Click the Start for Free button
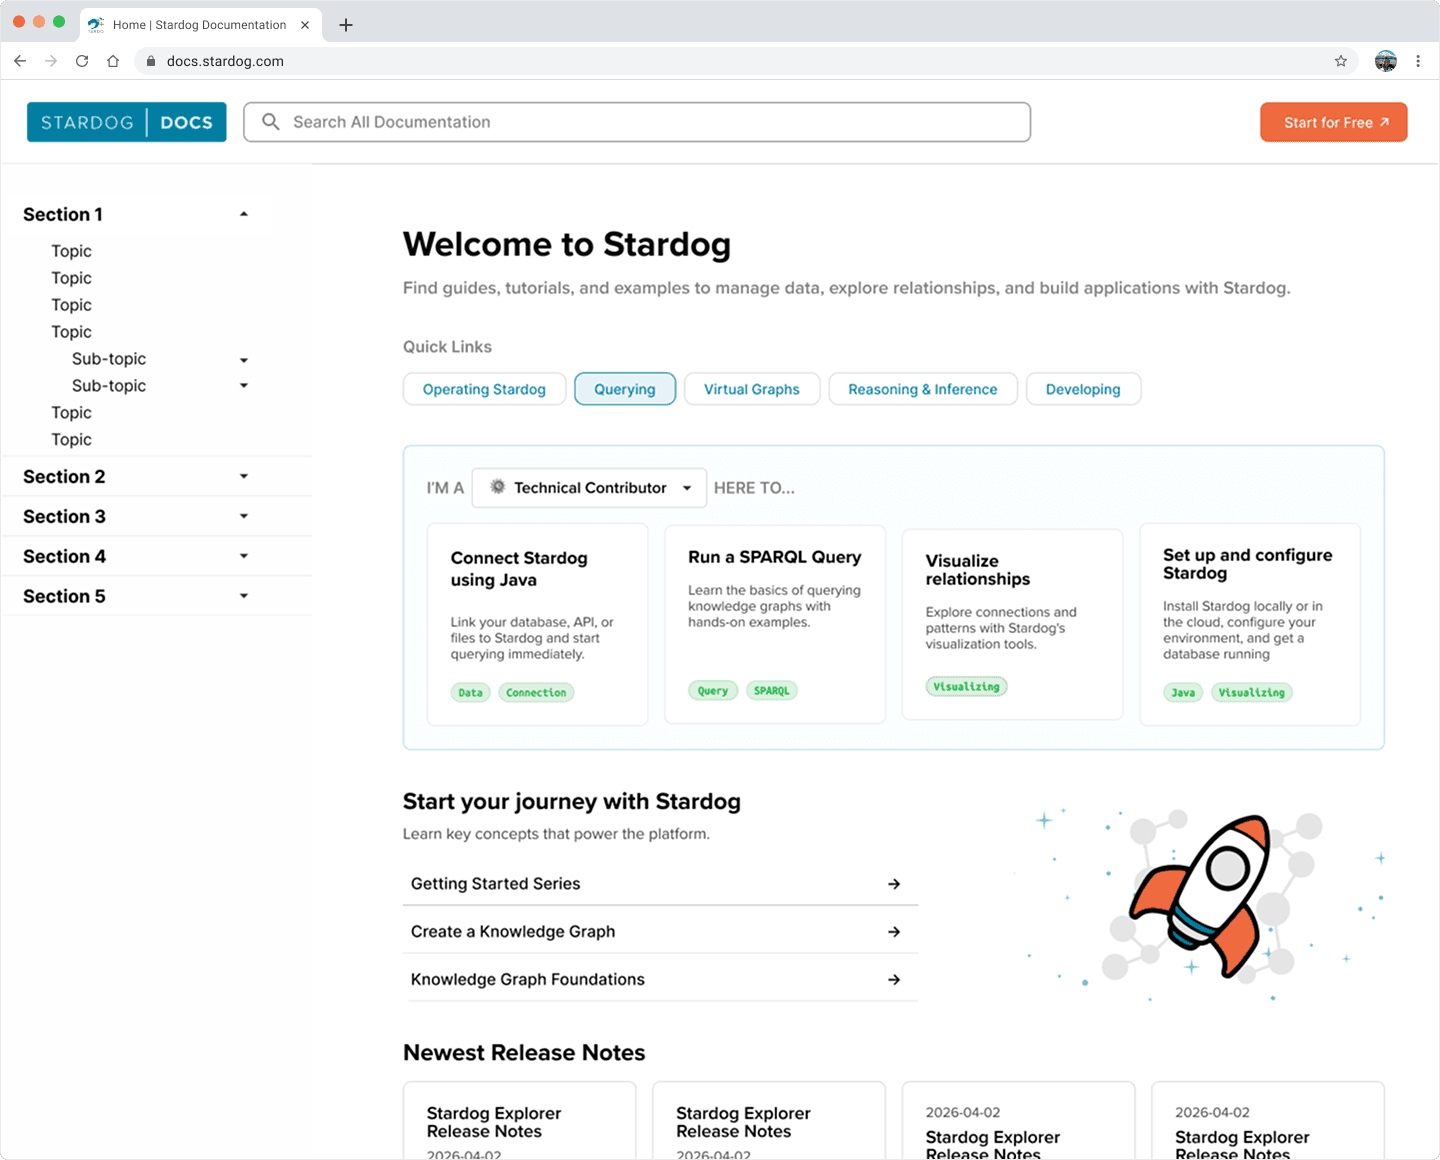Viewport: 1440px width, 1160px height. 1334,122
